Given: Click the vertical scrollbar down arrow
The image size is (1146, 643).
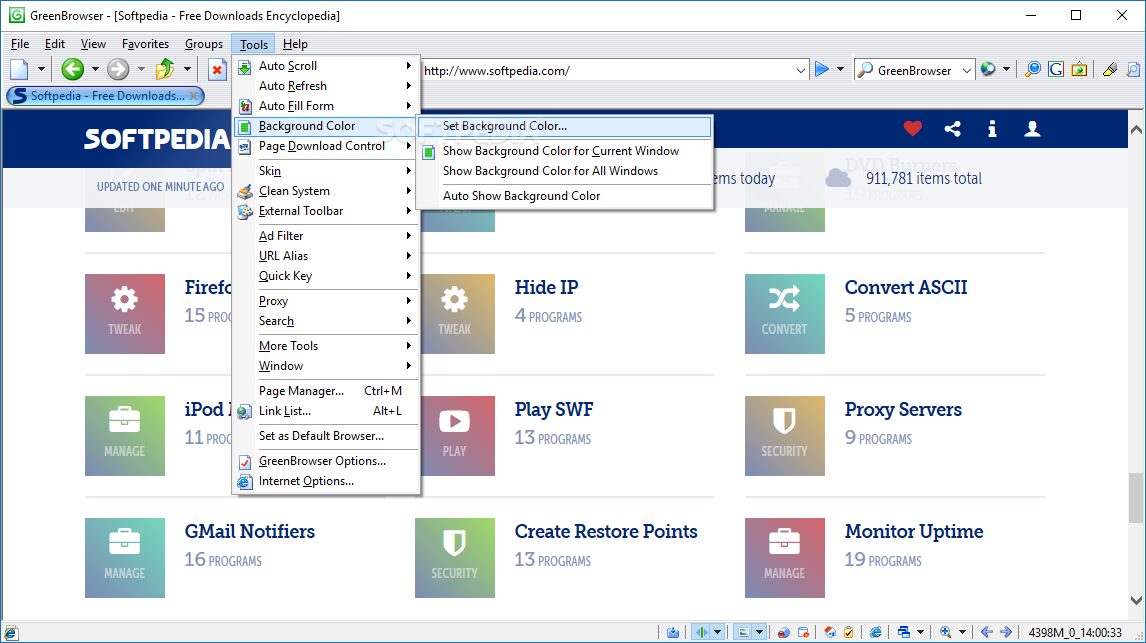Looking at the screenshot, I should pos(1136,601).
